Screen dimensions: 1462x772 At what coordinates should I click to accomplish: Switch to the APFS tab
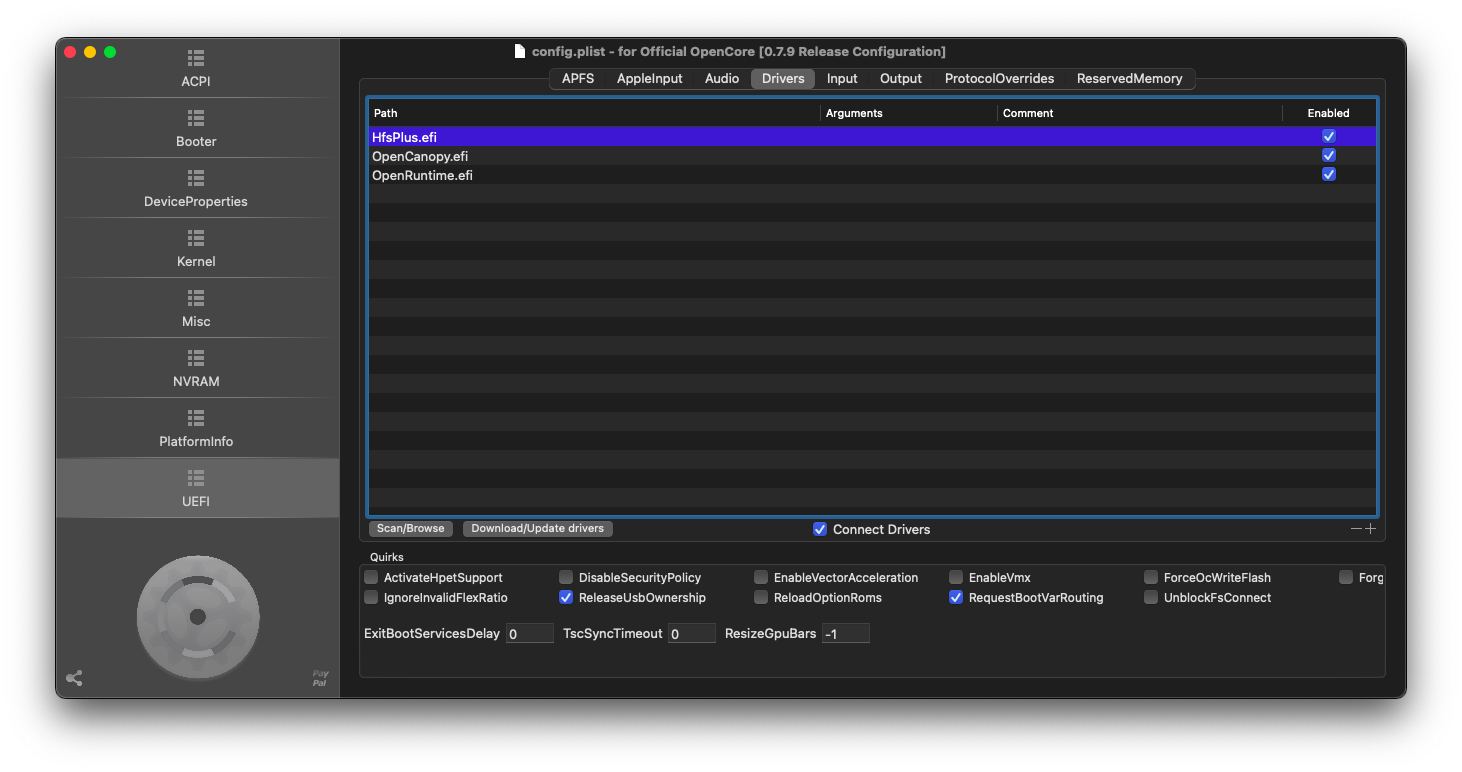pos(578,78)
